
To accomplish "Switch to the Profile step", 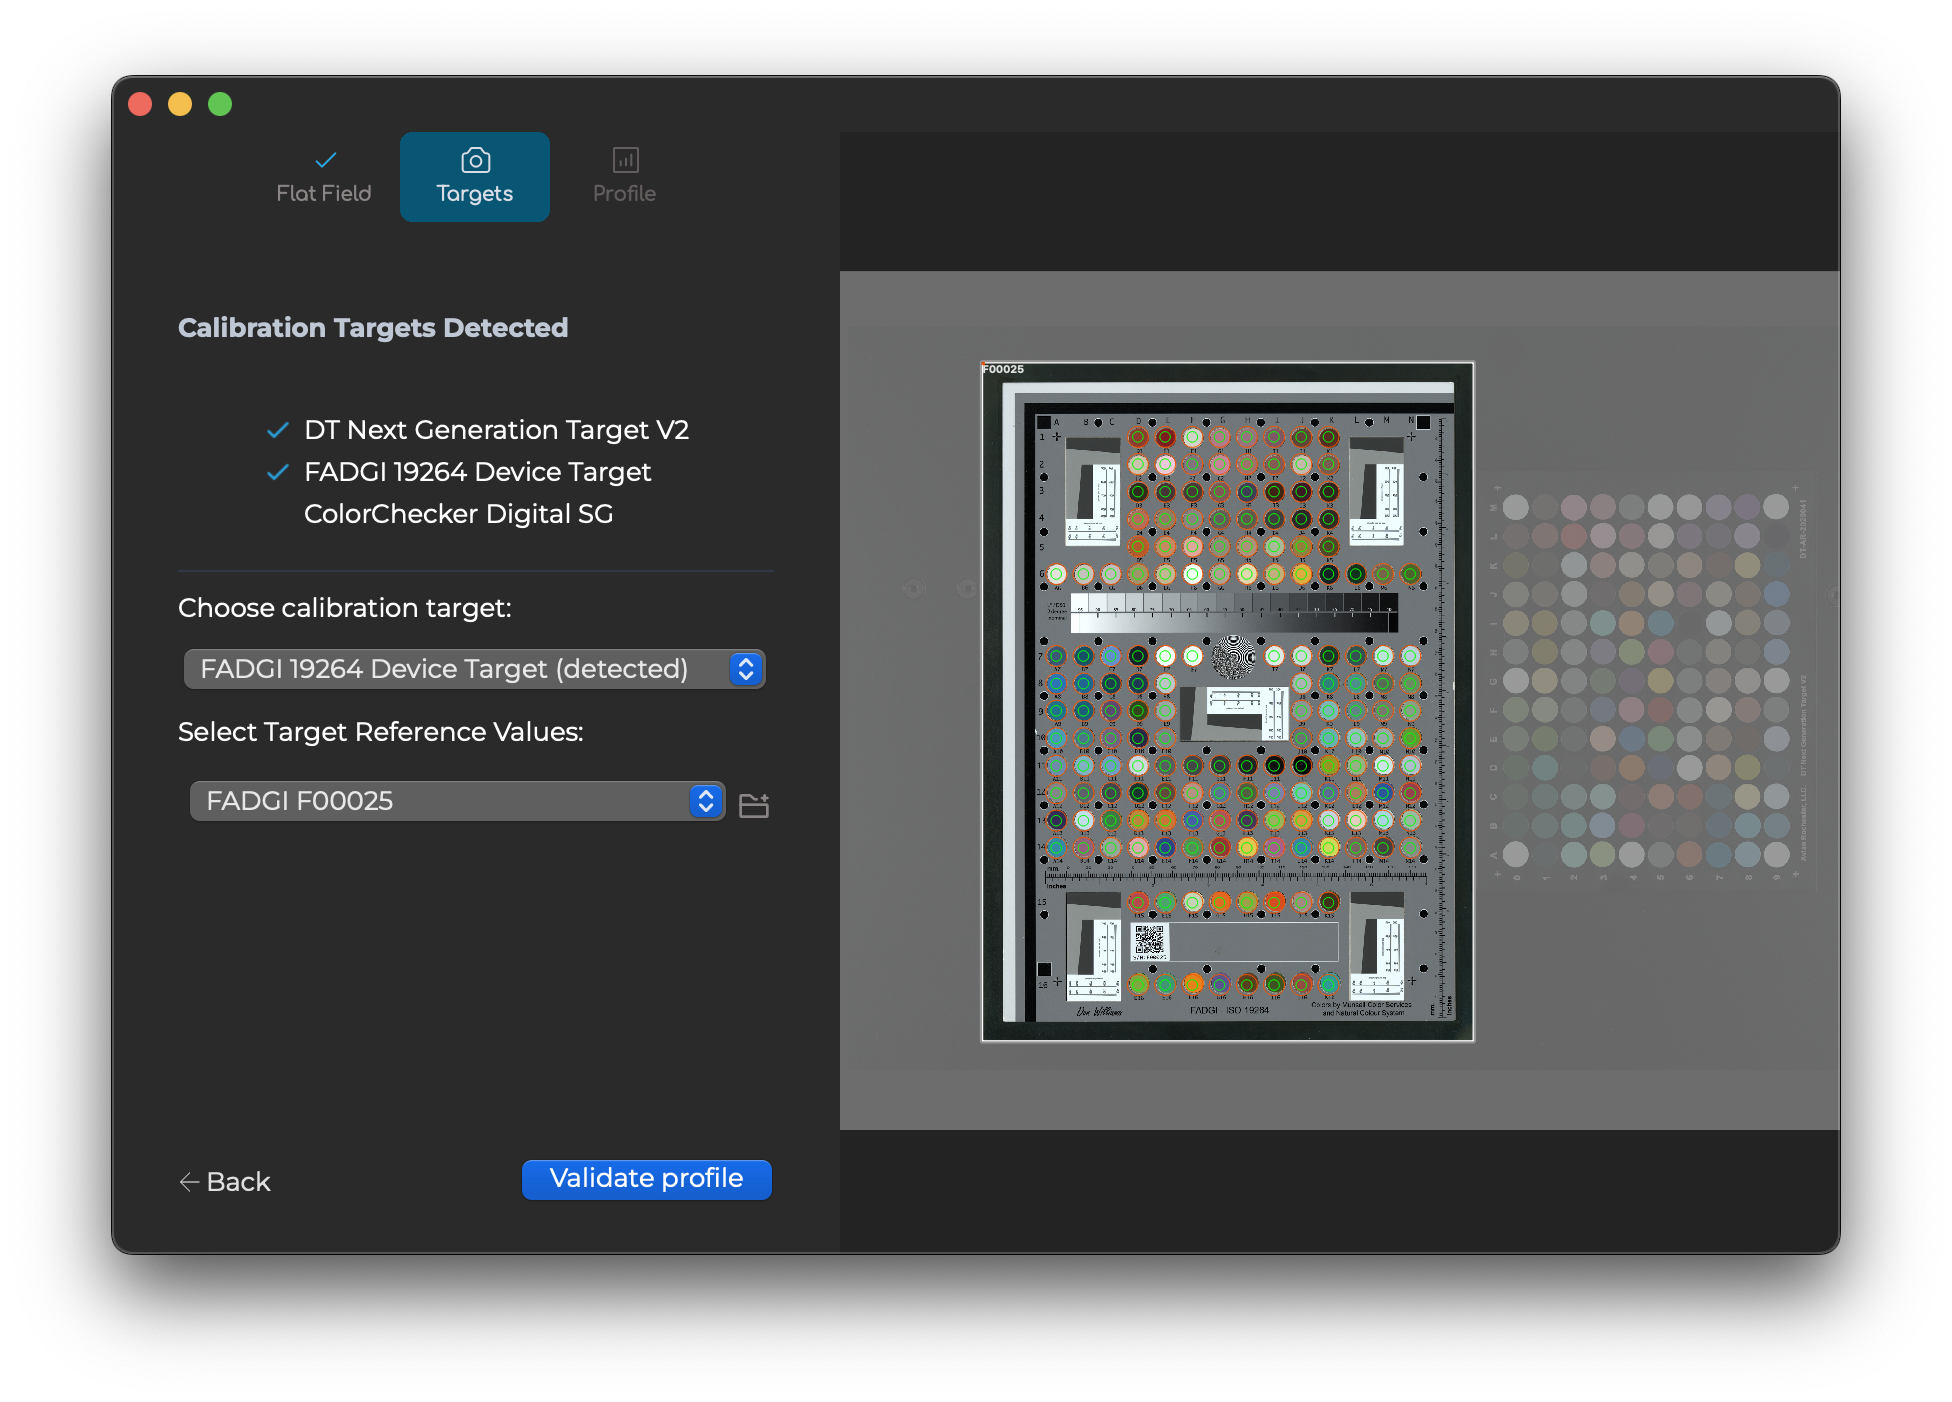I will click(625, 176).
